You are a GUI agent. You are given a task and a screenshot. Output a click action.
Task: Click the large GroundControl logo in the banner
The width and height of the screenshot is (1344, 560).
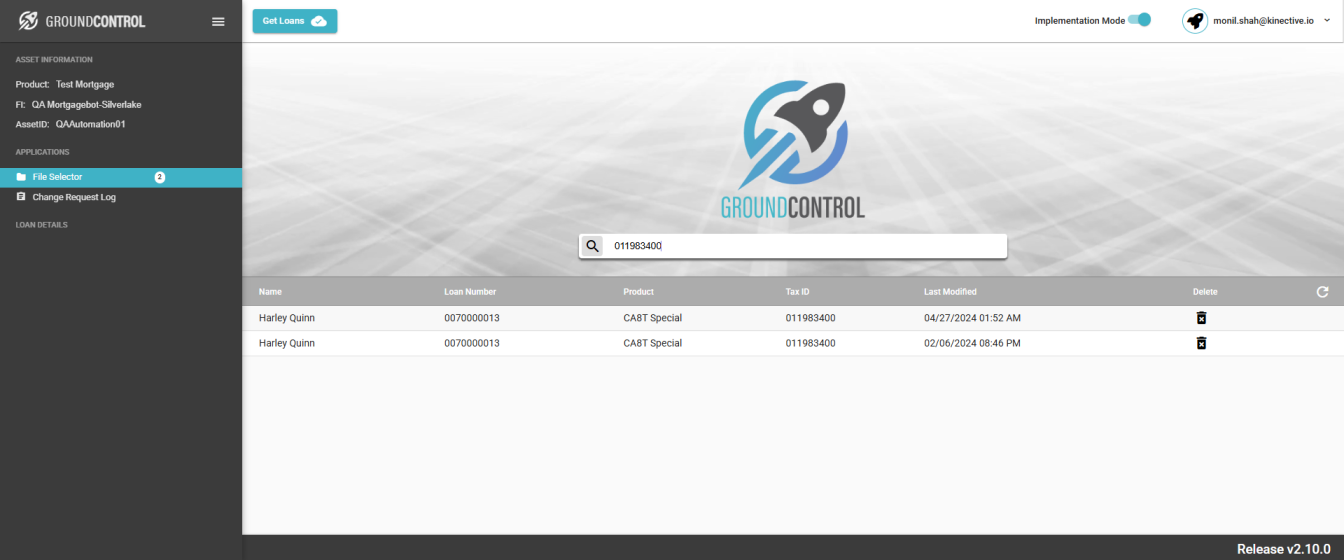click(x=793, y=149)
